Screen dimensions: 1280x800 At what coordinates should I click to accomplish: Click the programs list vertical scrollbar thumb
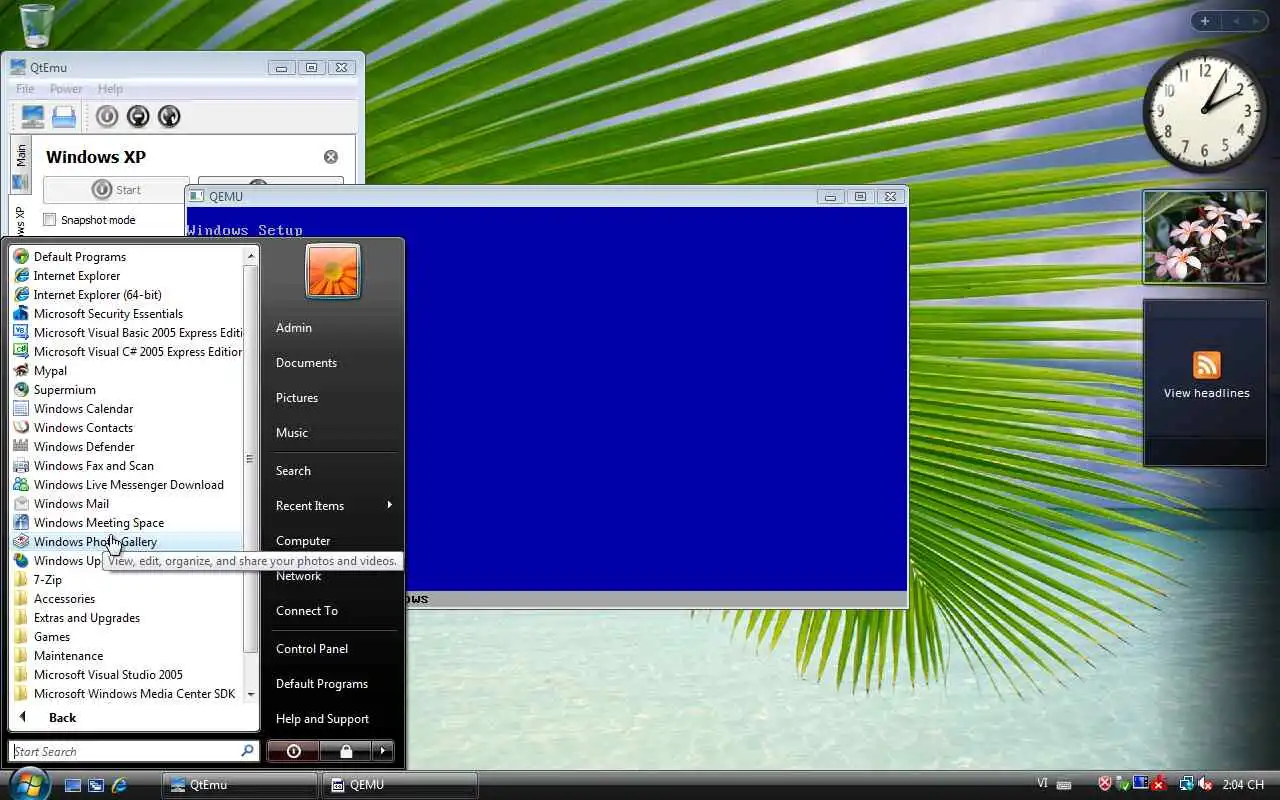point(250,458)
